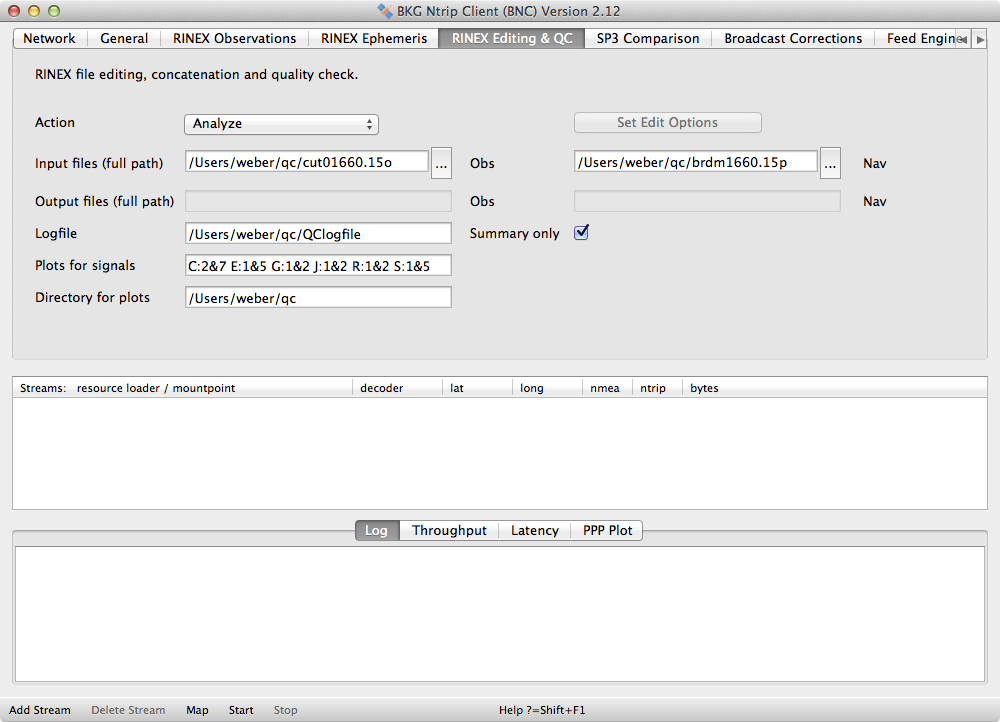
Task: Click the Set Edit Options button
Action: pyautogui.click(x=667, y=122)
